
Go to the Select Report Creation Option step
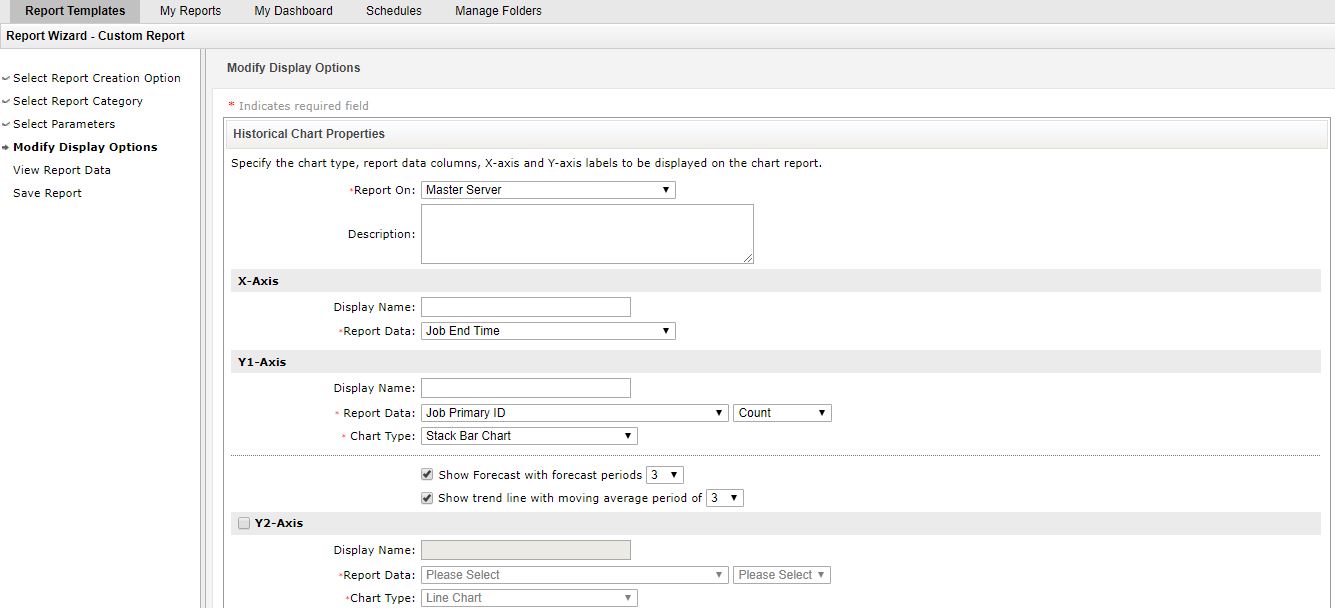click(96, 78)
